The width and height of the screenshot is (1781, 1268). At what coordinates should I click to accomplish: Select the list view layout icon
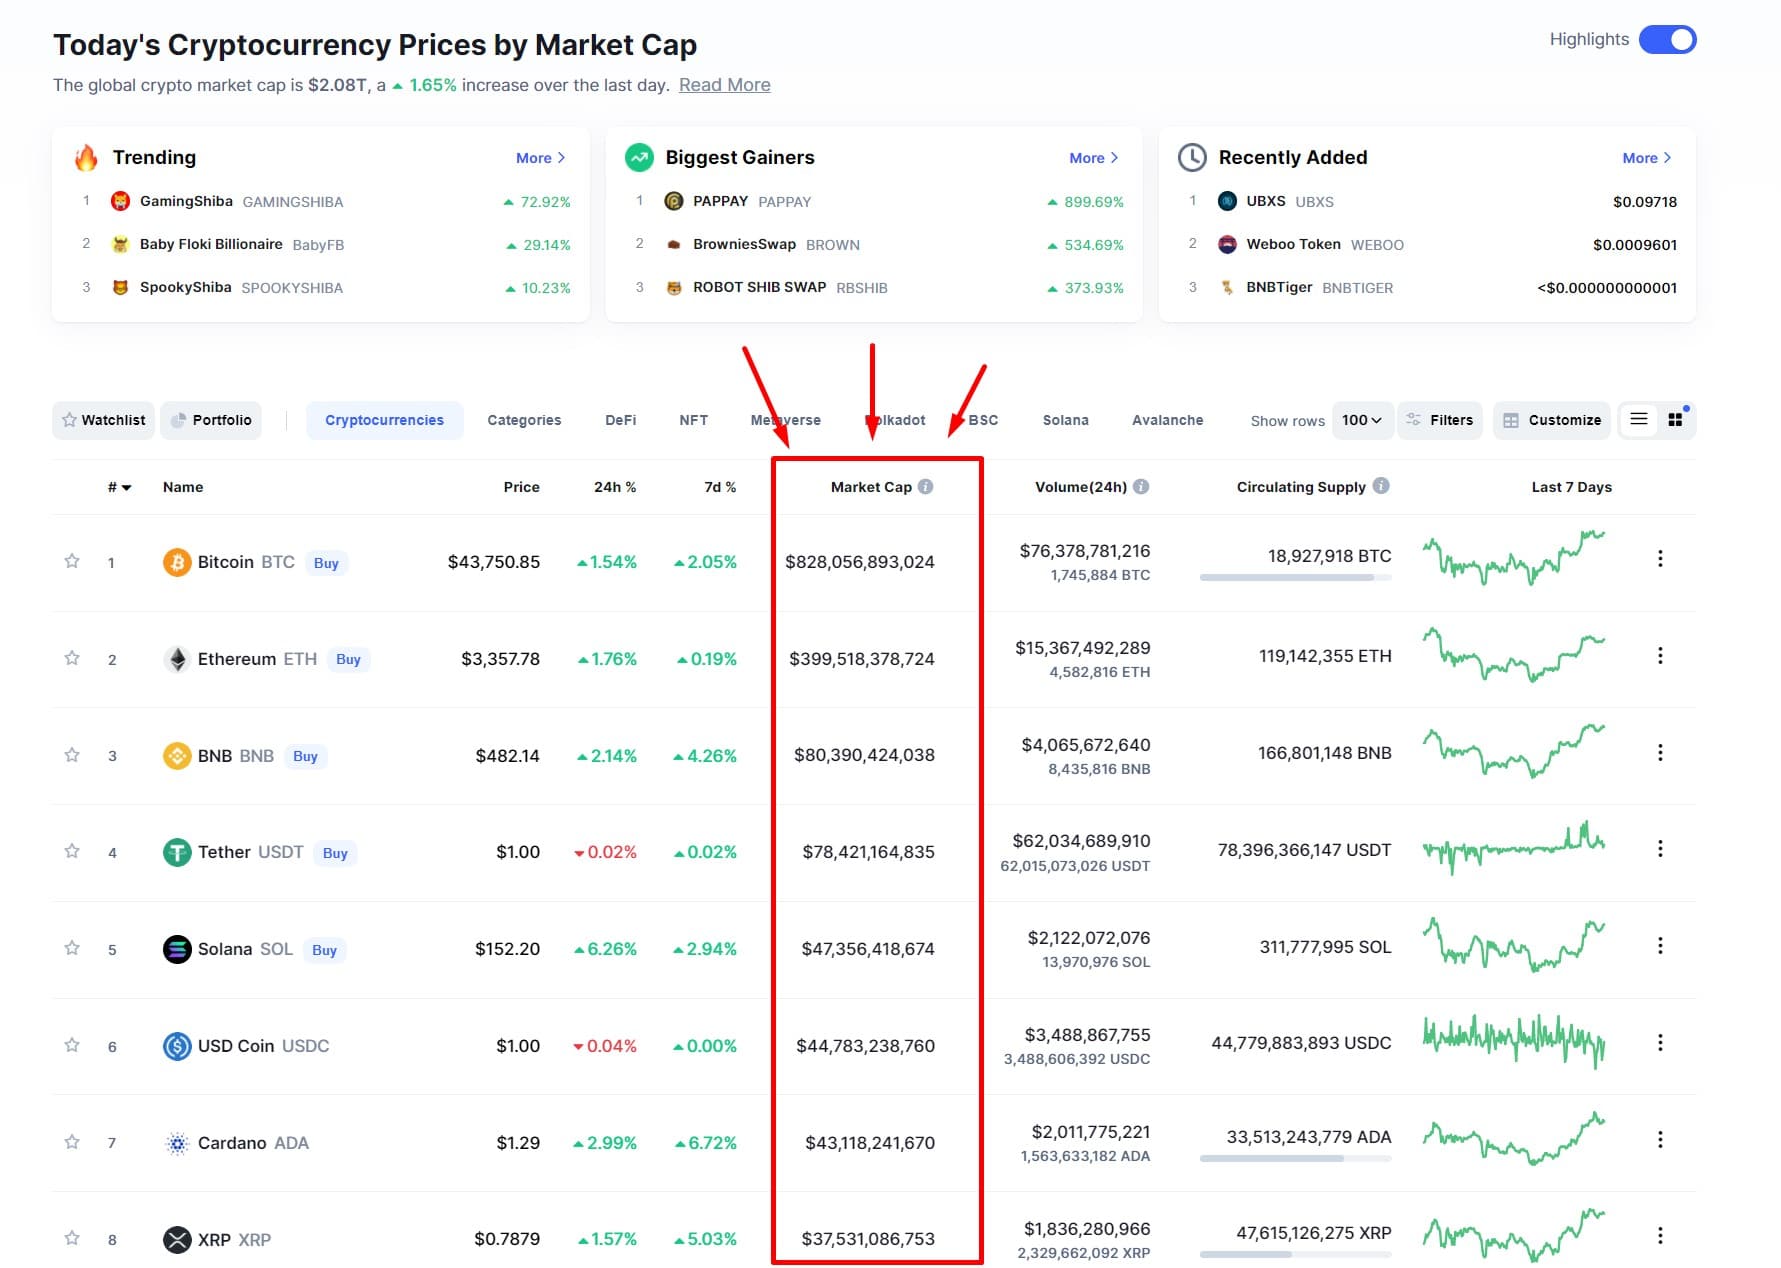tap(1639, 420)
